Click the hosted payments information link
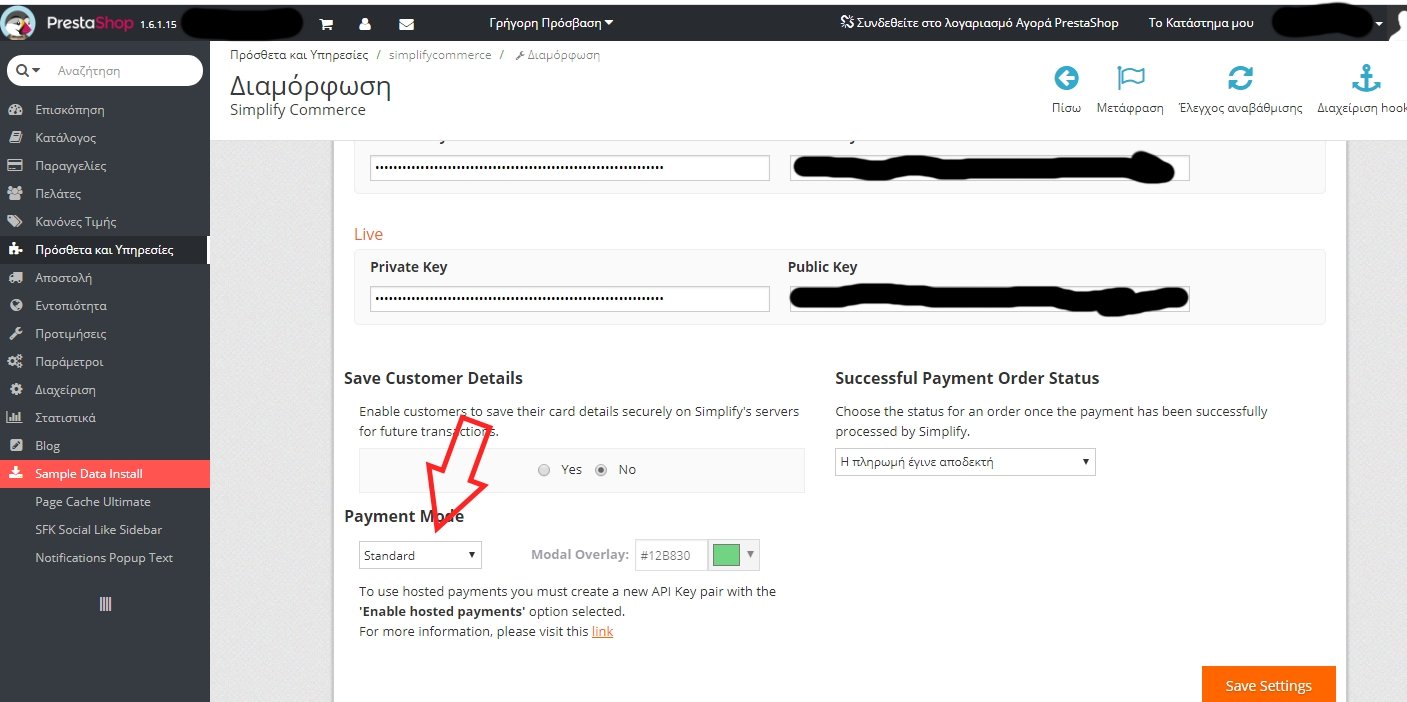1407x702 pixels. click(x=602, y=632)
